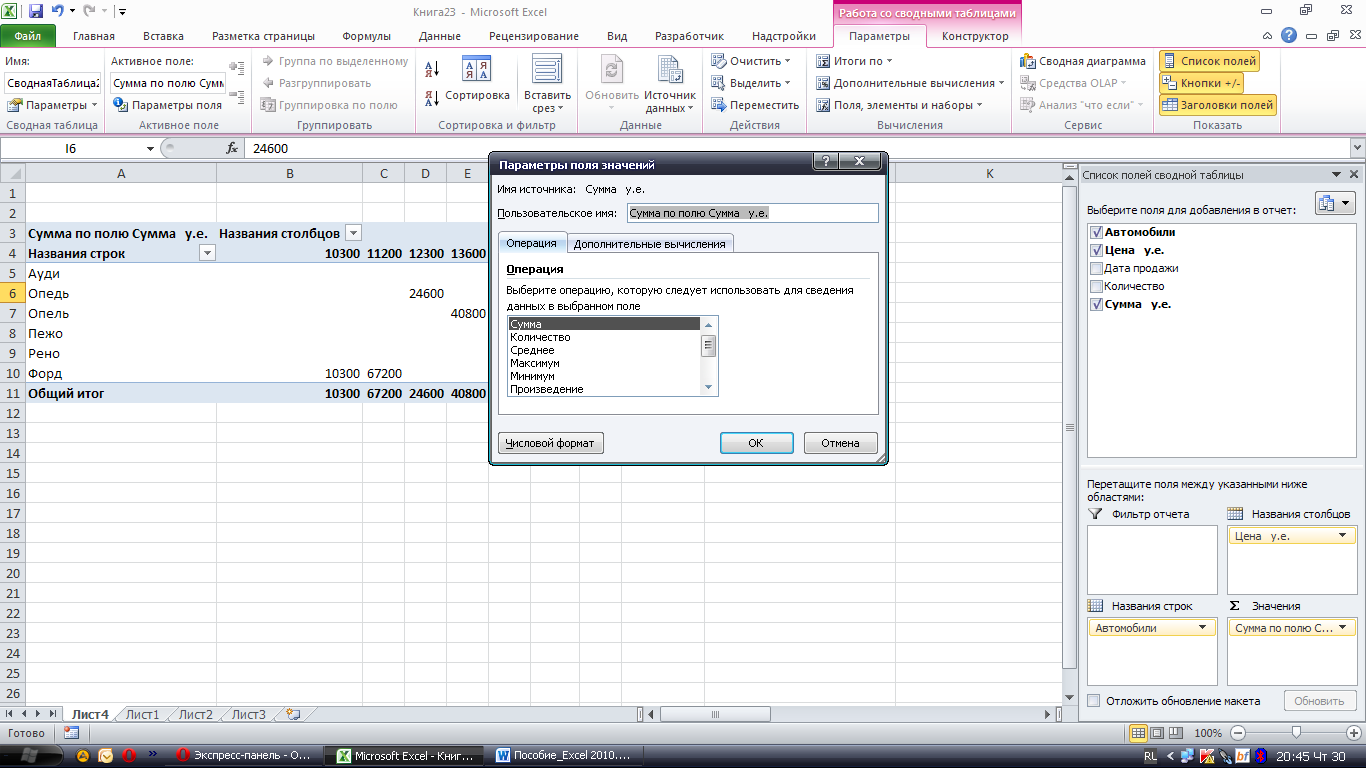Switch to Формулы ribbon tab

[x=366, y=36]
